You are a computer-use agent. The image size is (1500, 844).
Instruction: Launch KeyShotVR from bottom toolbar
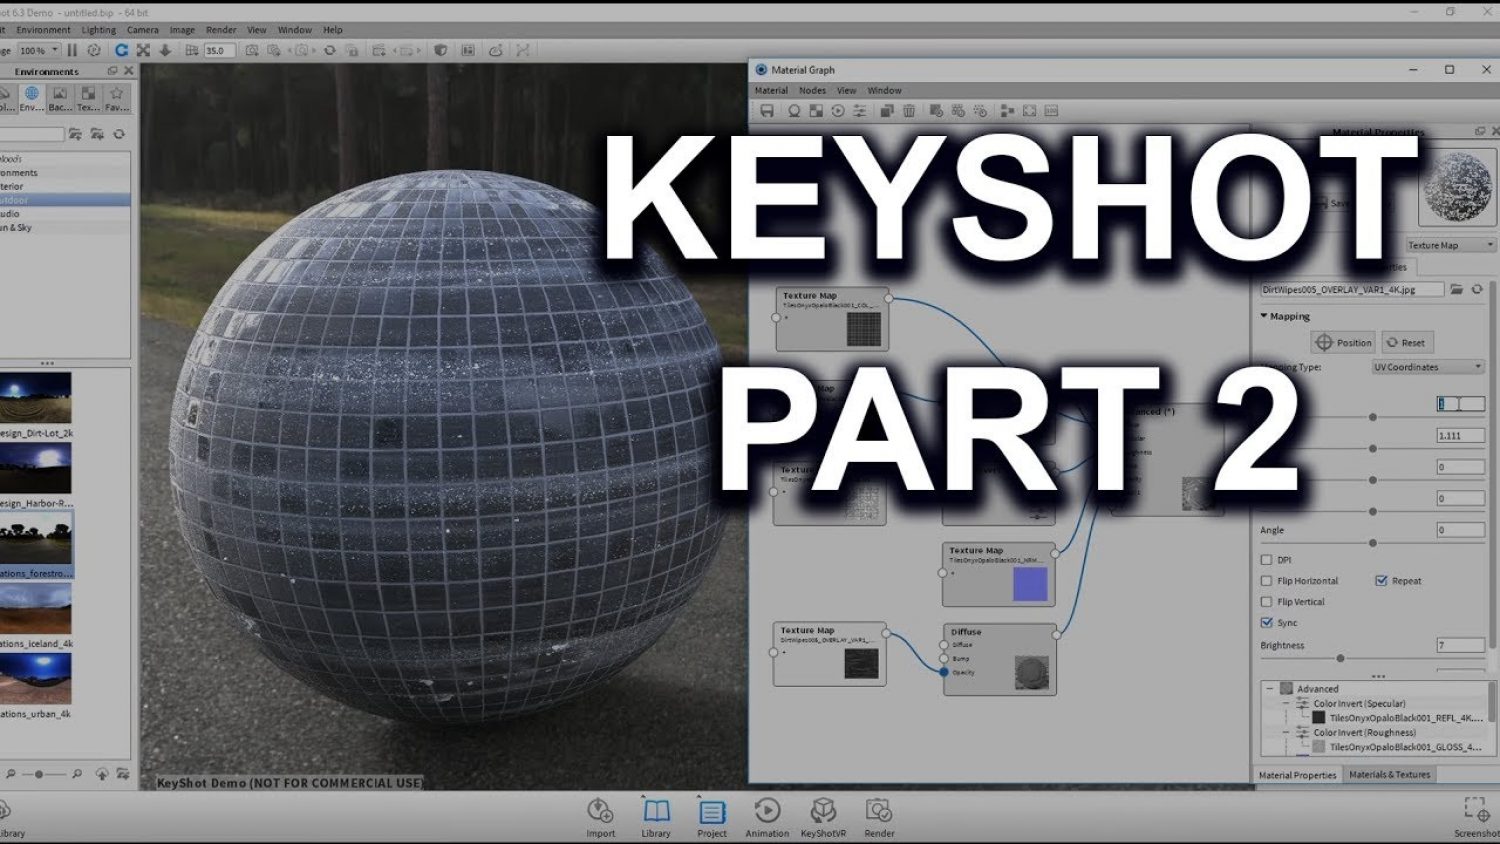click(x=823, y=811)
